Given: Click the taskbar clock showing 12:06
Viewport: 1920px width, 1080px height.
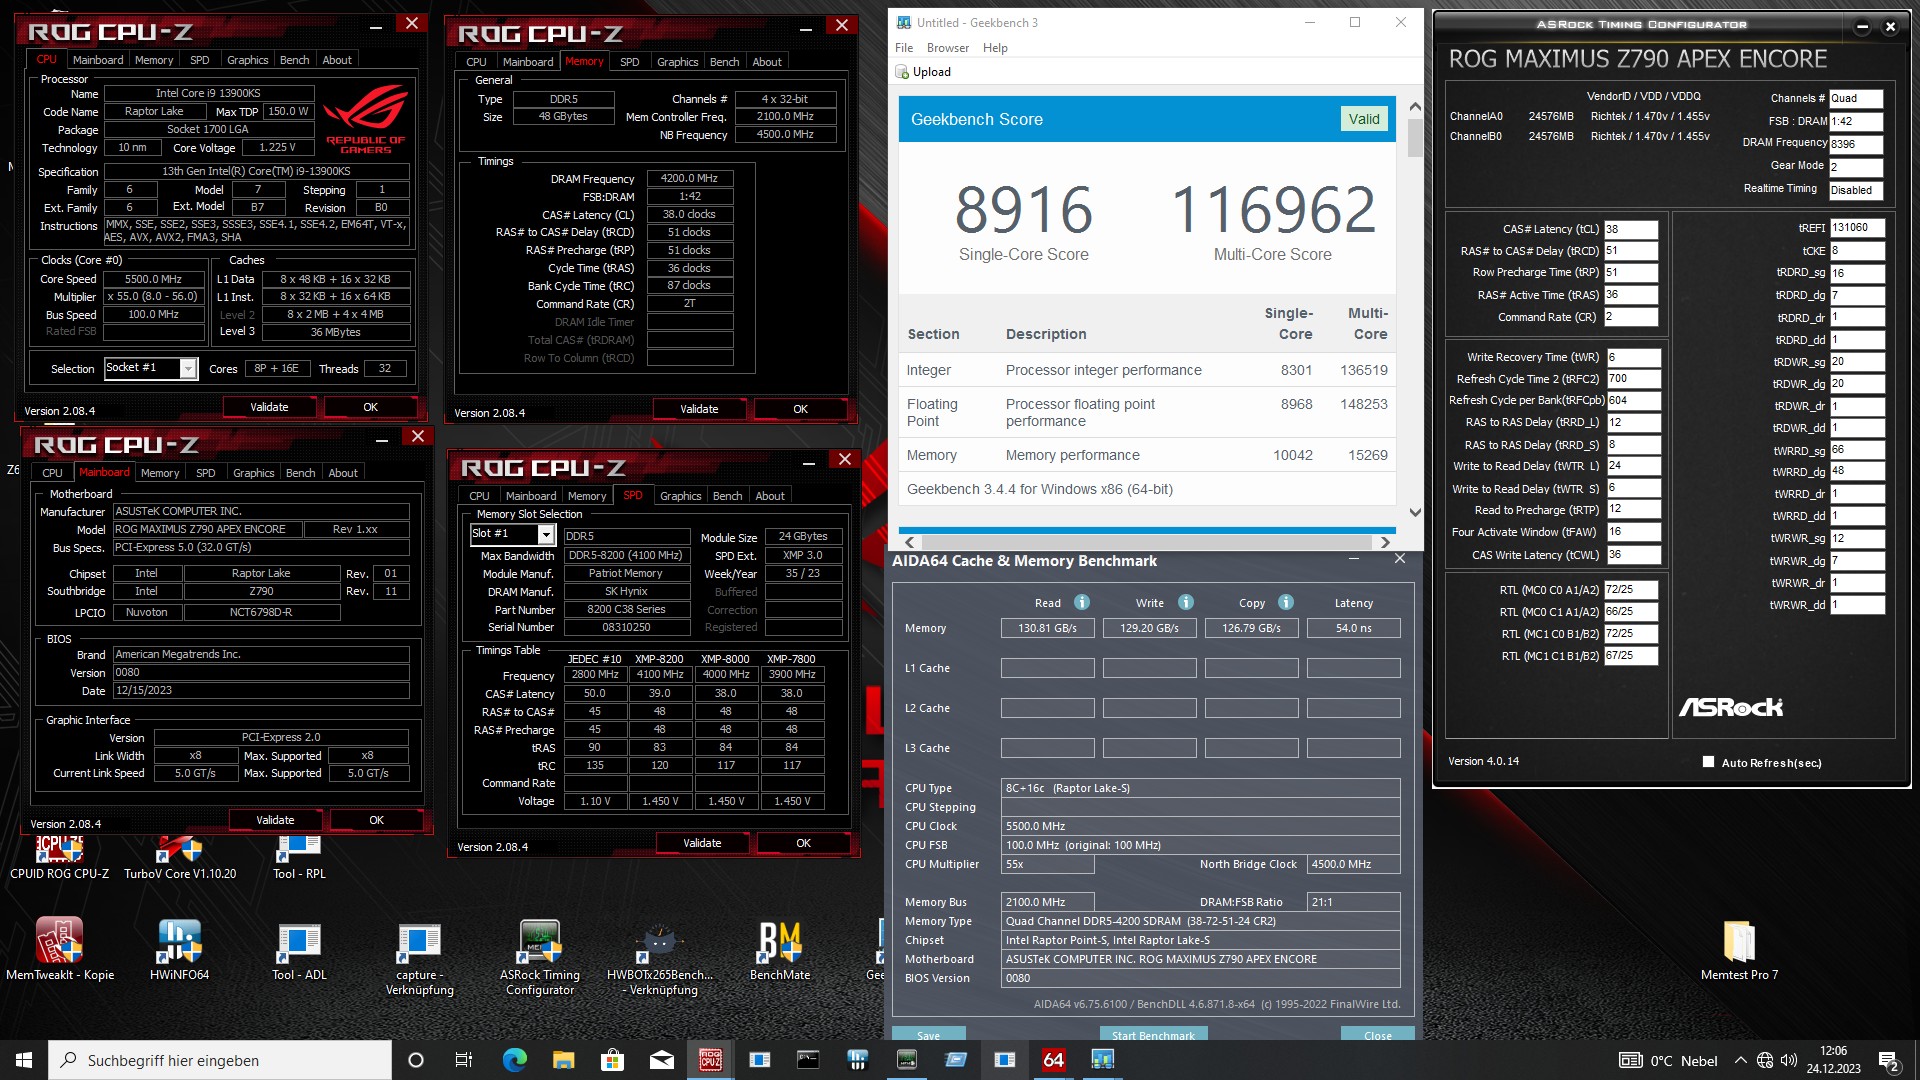Looking at the screenshot, I should click(1834, 1060).
